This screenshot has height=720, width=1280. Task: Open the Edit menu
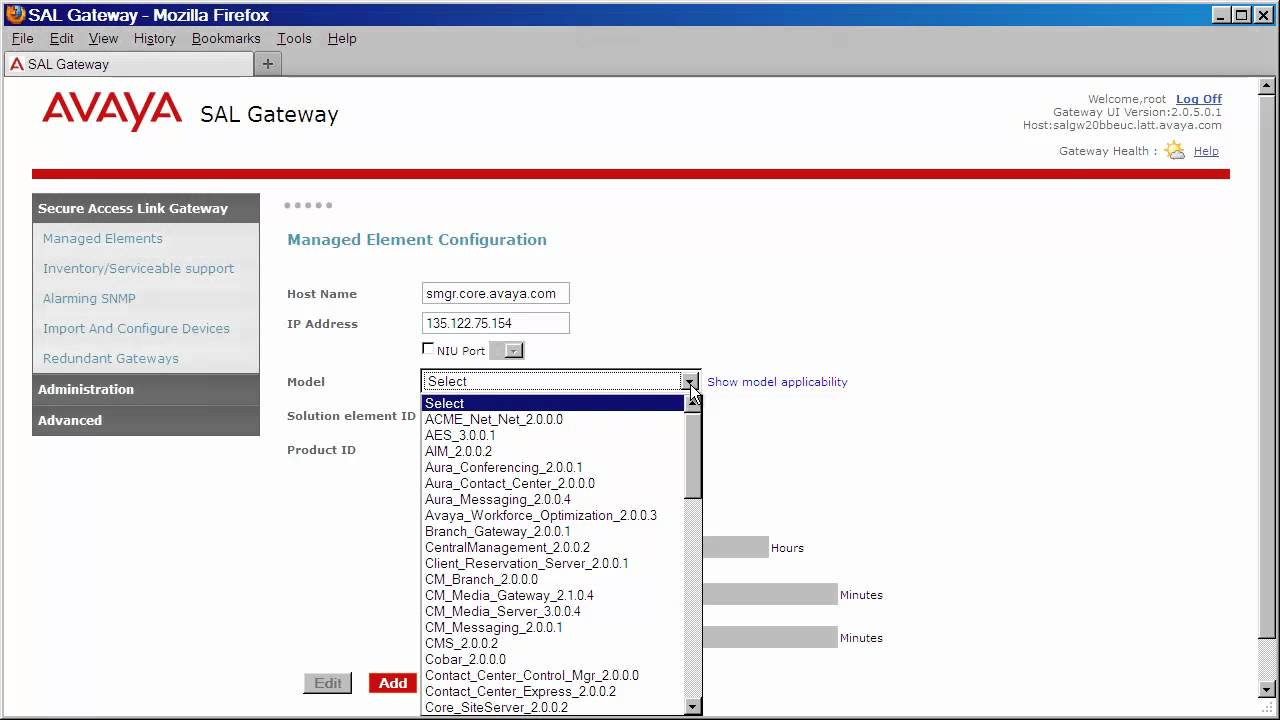(x=62, y=38)
